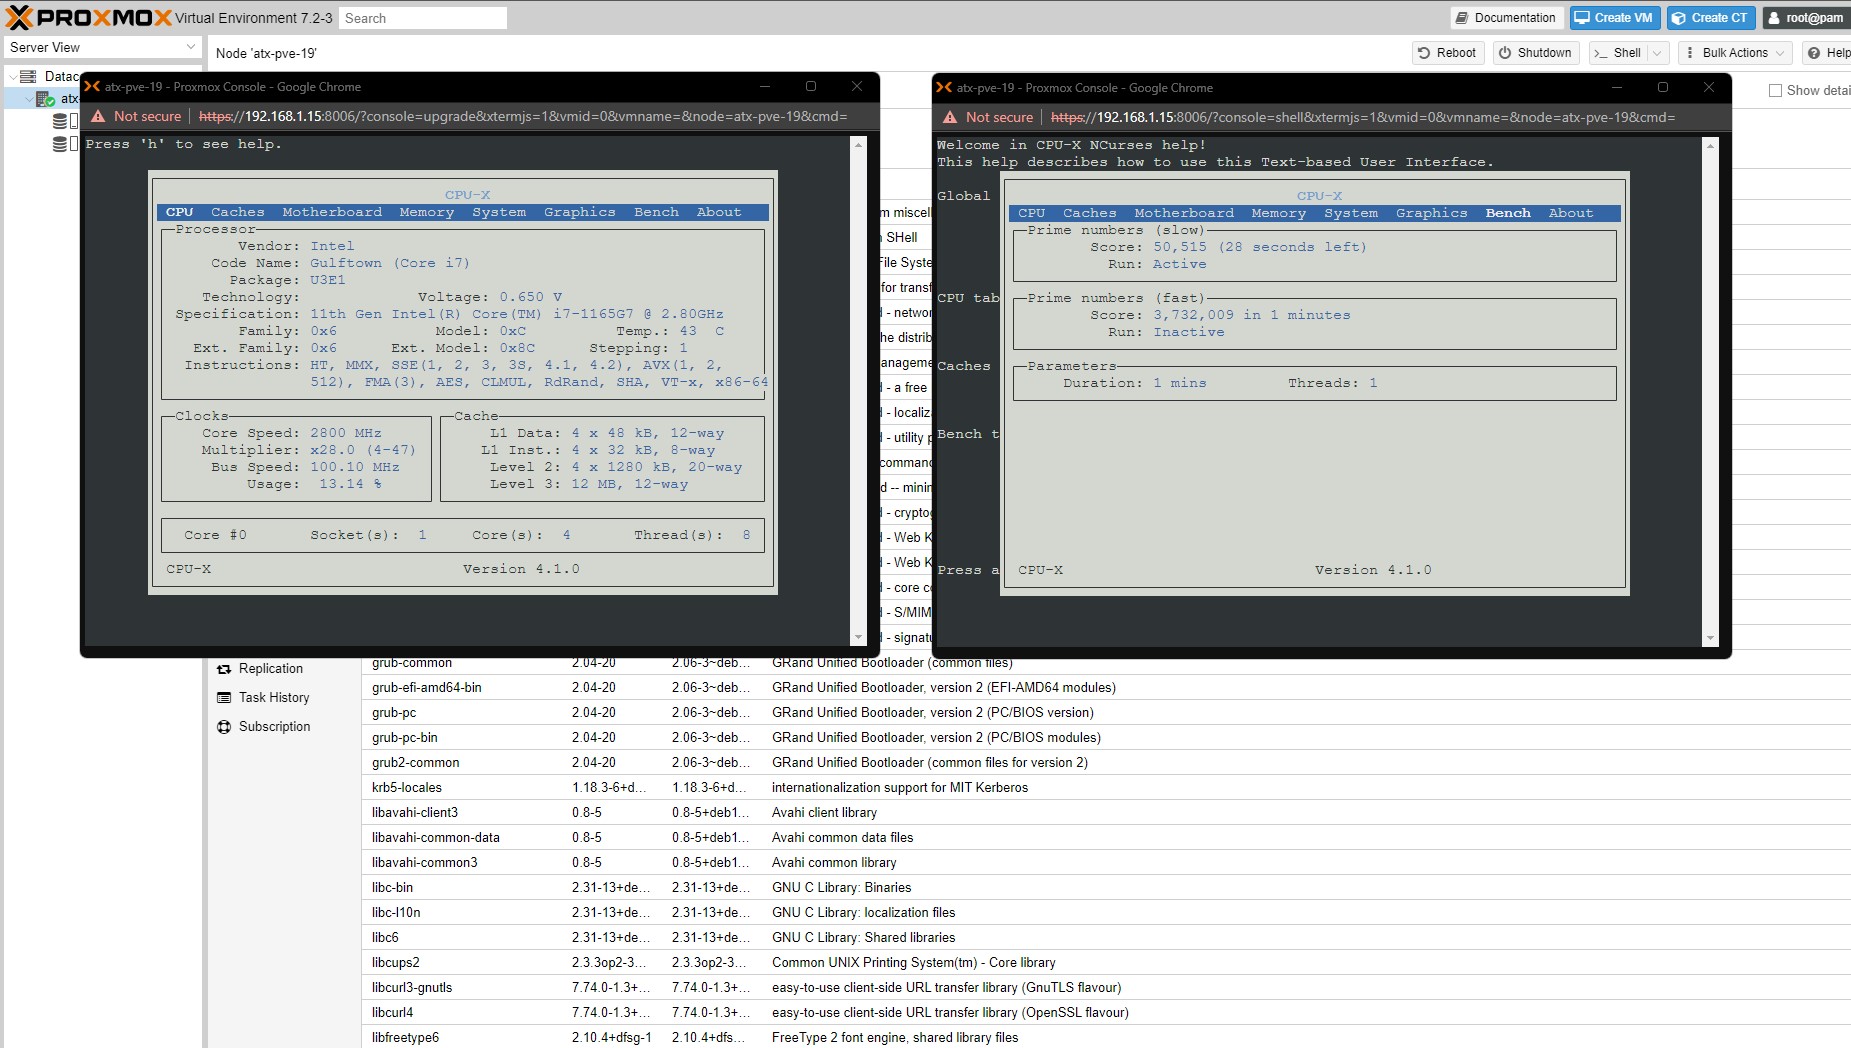The image size is (1851, 1048).
Task: Open the Replication menu item
Action: coord(270,669)
